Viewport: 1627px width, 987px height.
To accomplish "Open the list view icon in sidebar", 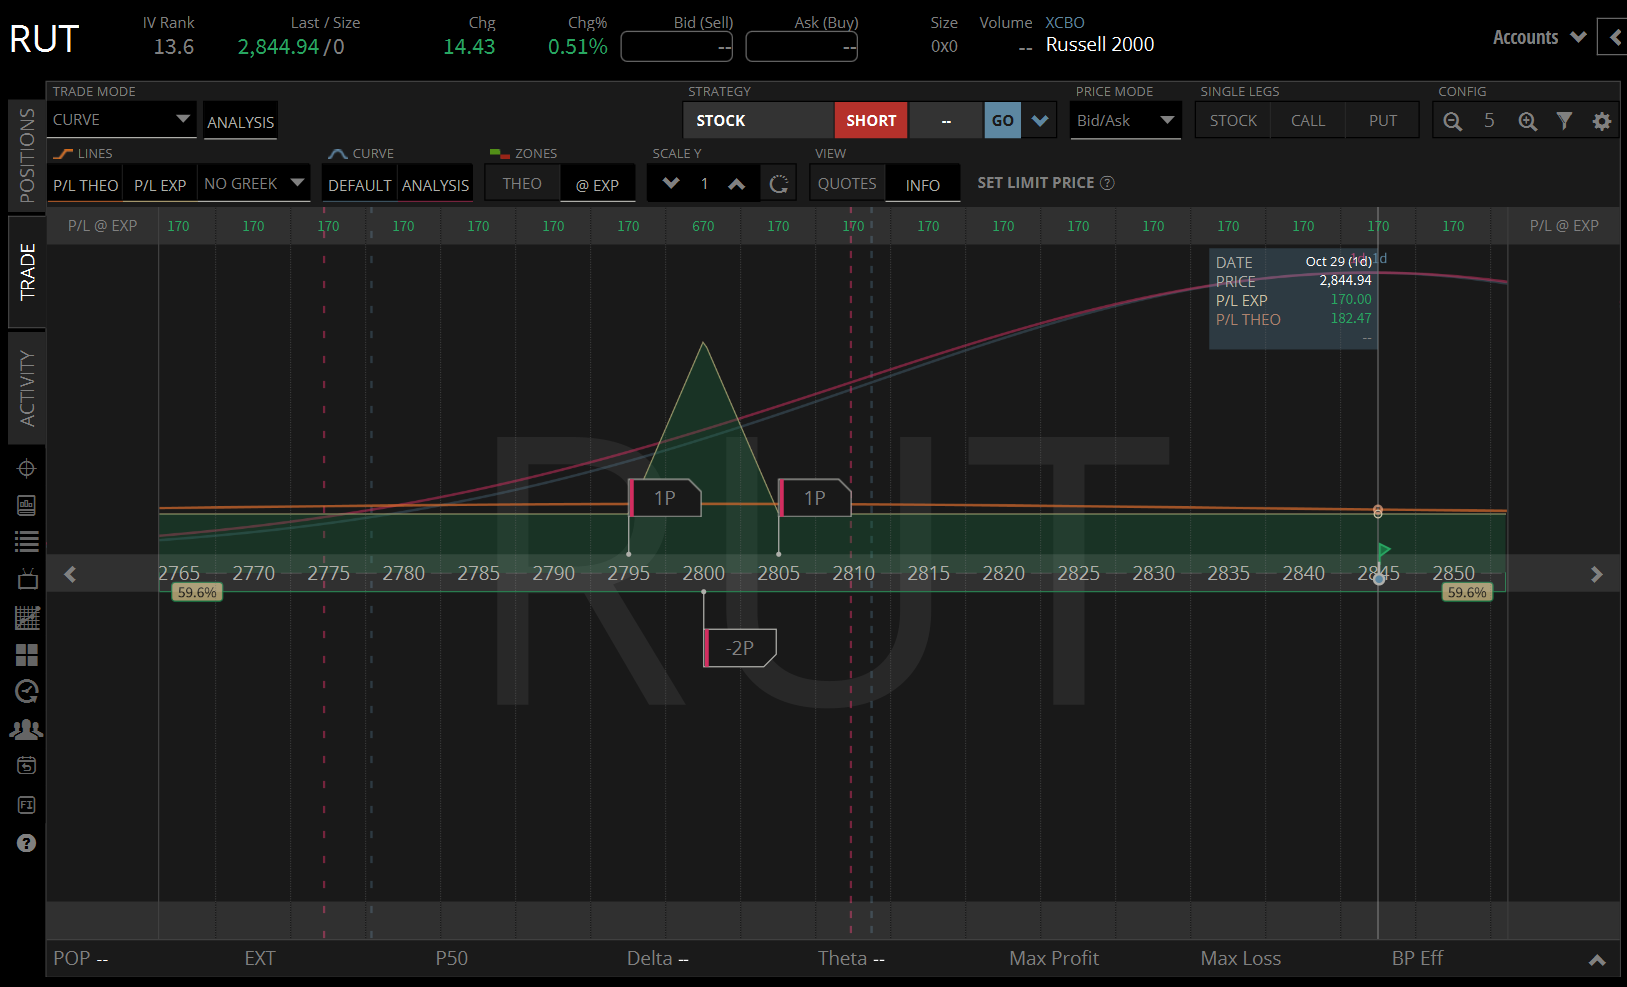I will [27, 542].
